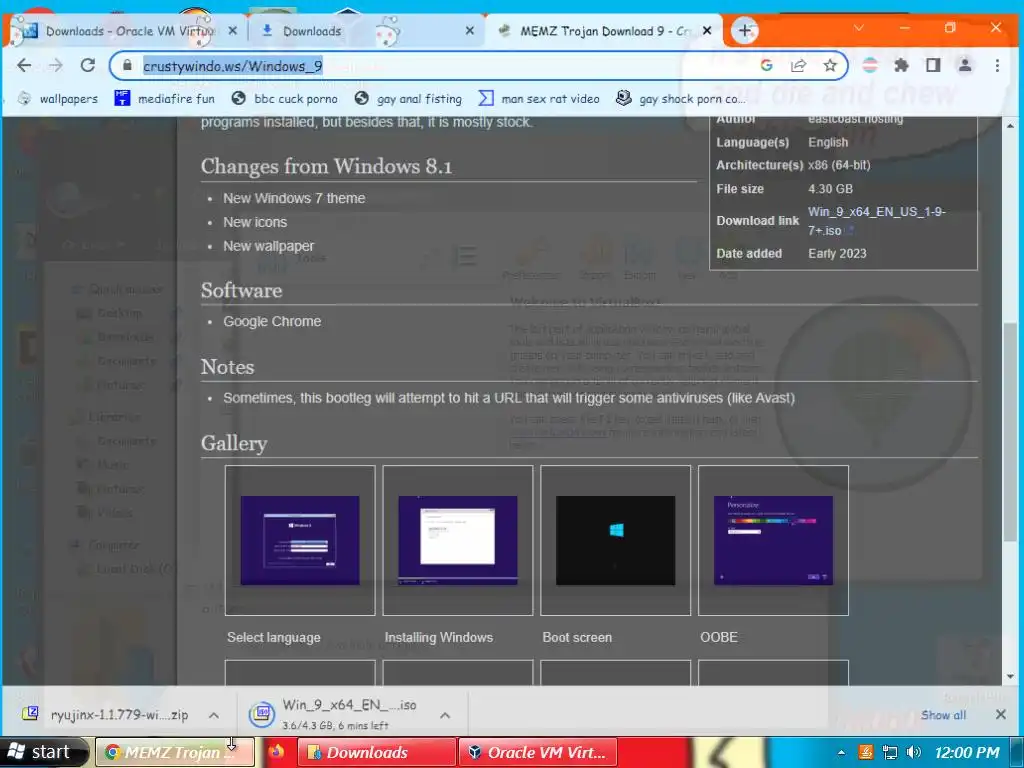Expand options for Win_9_x64 iso download
The width and height of the screenshot is (1024, 768).
445,715
